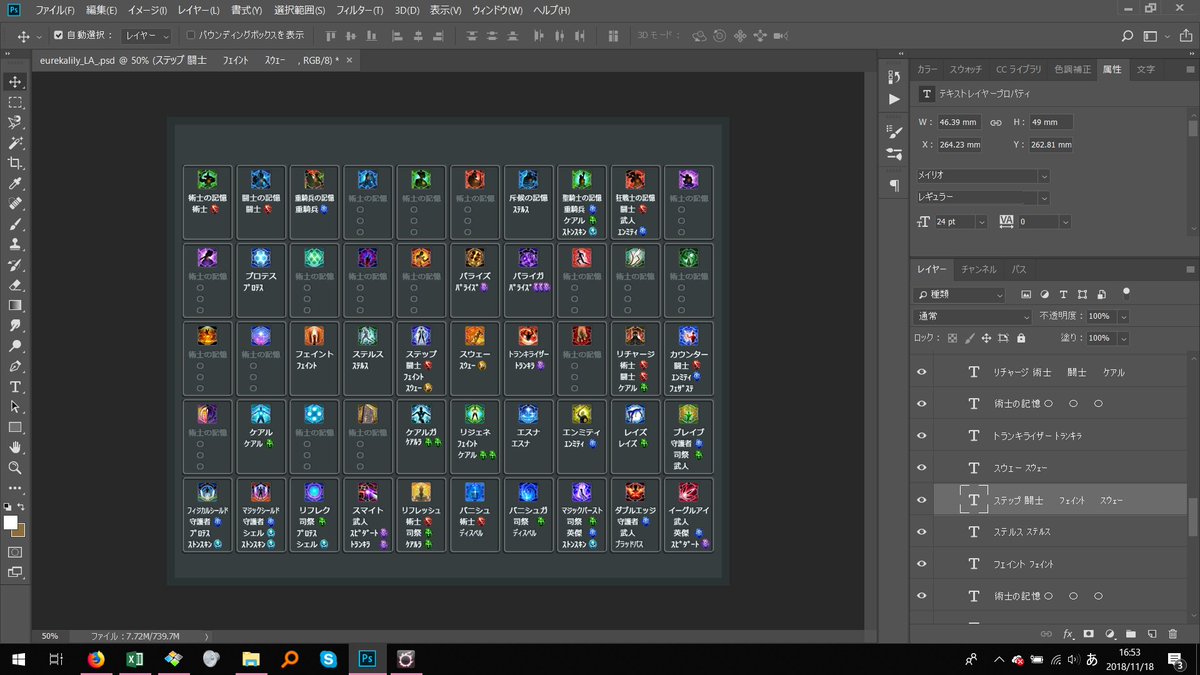Open the fx layer style menu

(1068, 634)
